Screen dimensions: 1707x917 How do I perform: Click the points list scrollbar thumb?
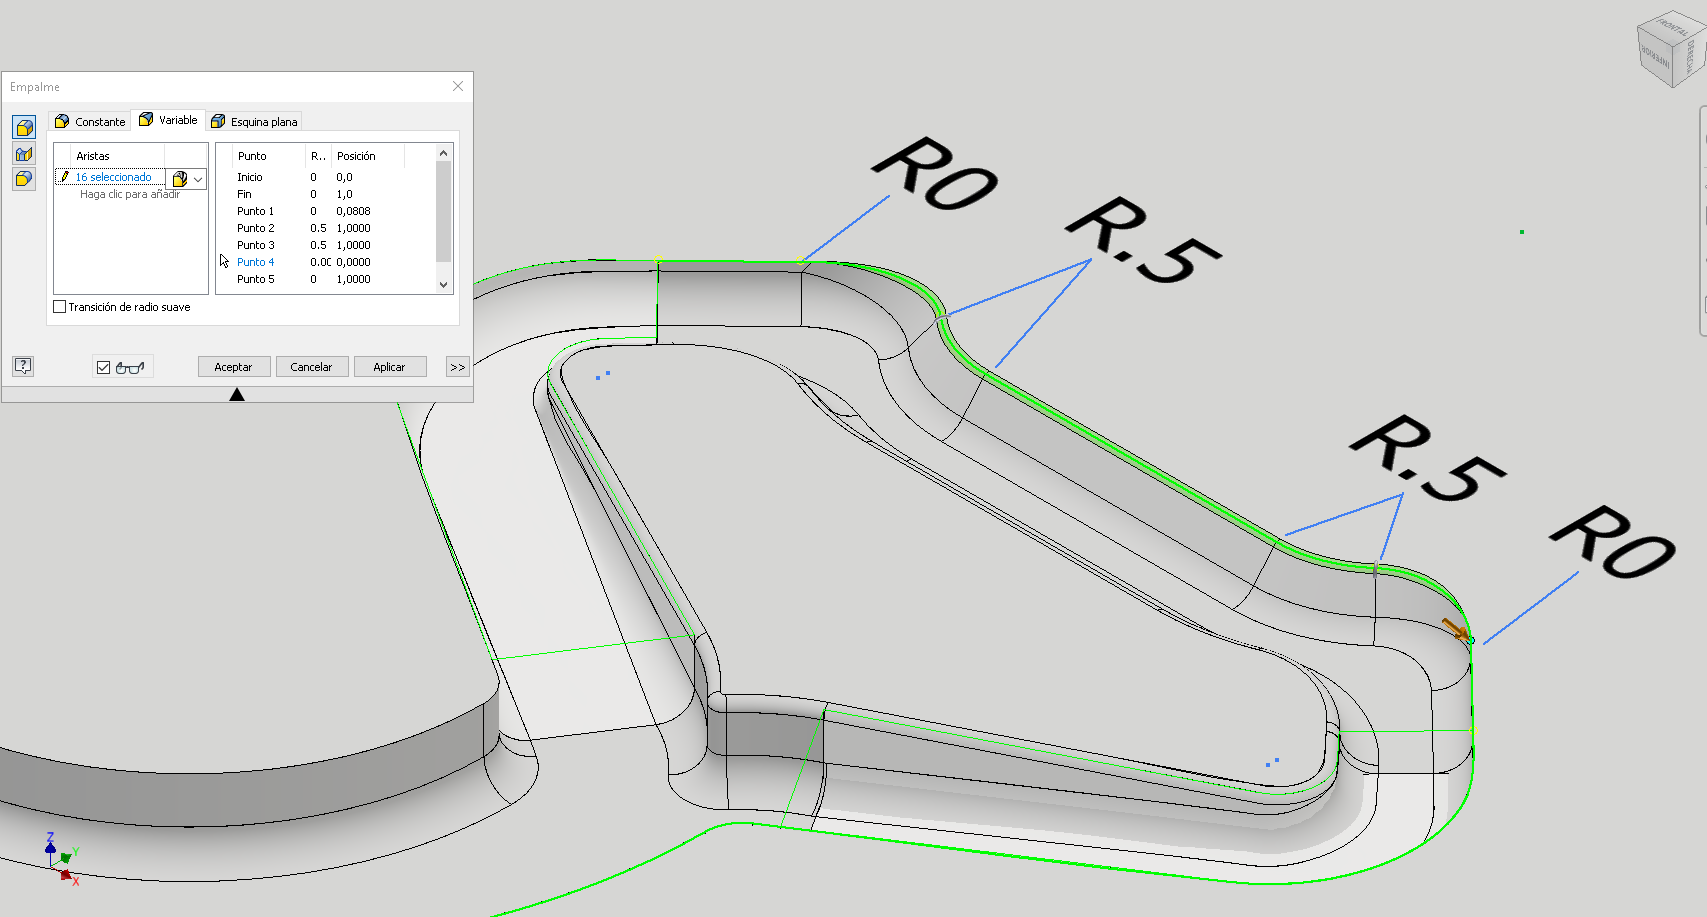coord(444,211)
